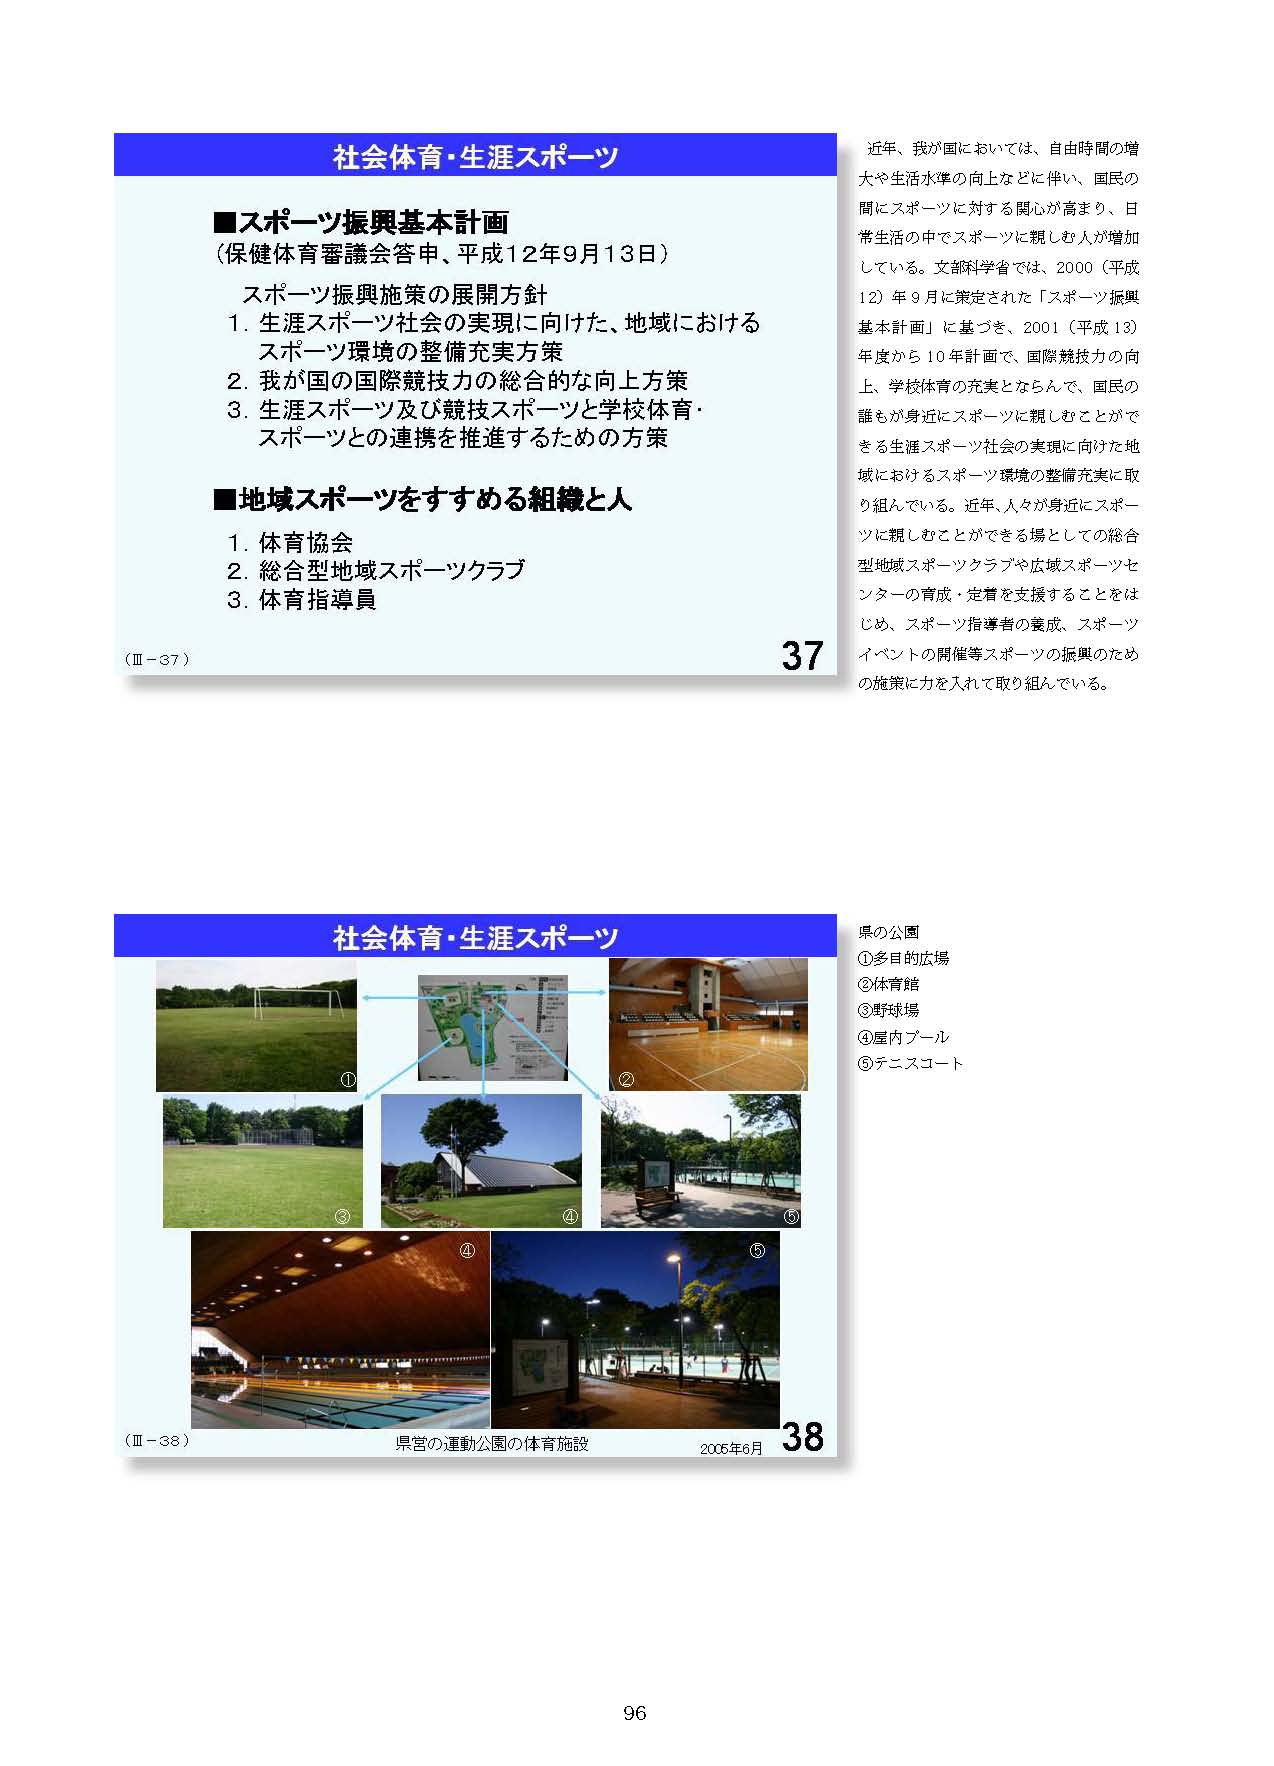
Task: Click slide 37 title '社会体育・生涯スポーツ'
Action: [475, 156]
